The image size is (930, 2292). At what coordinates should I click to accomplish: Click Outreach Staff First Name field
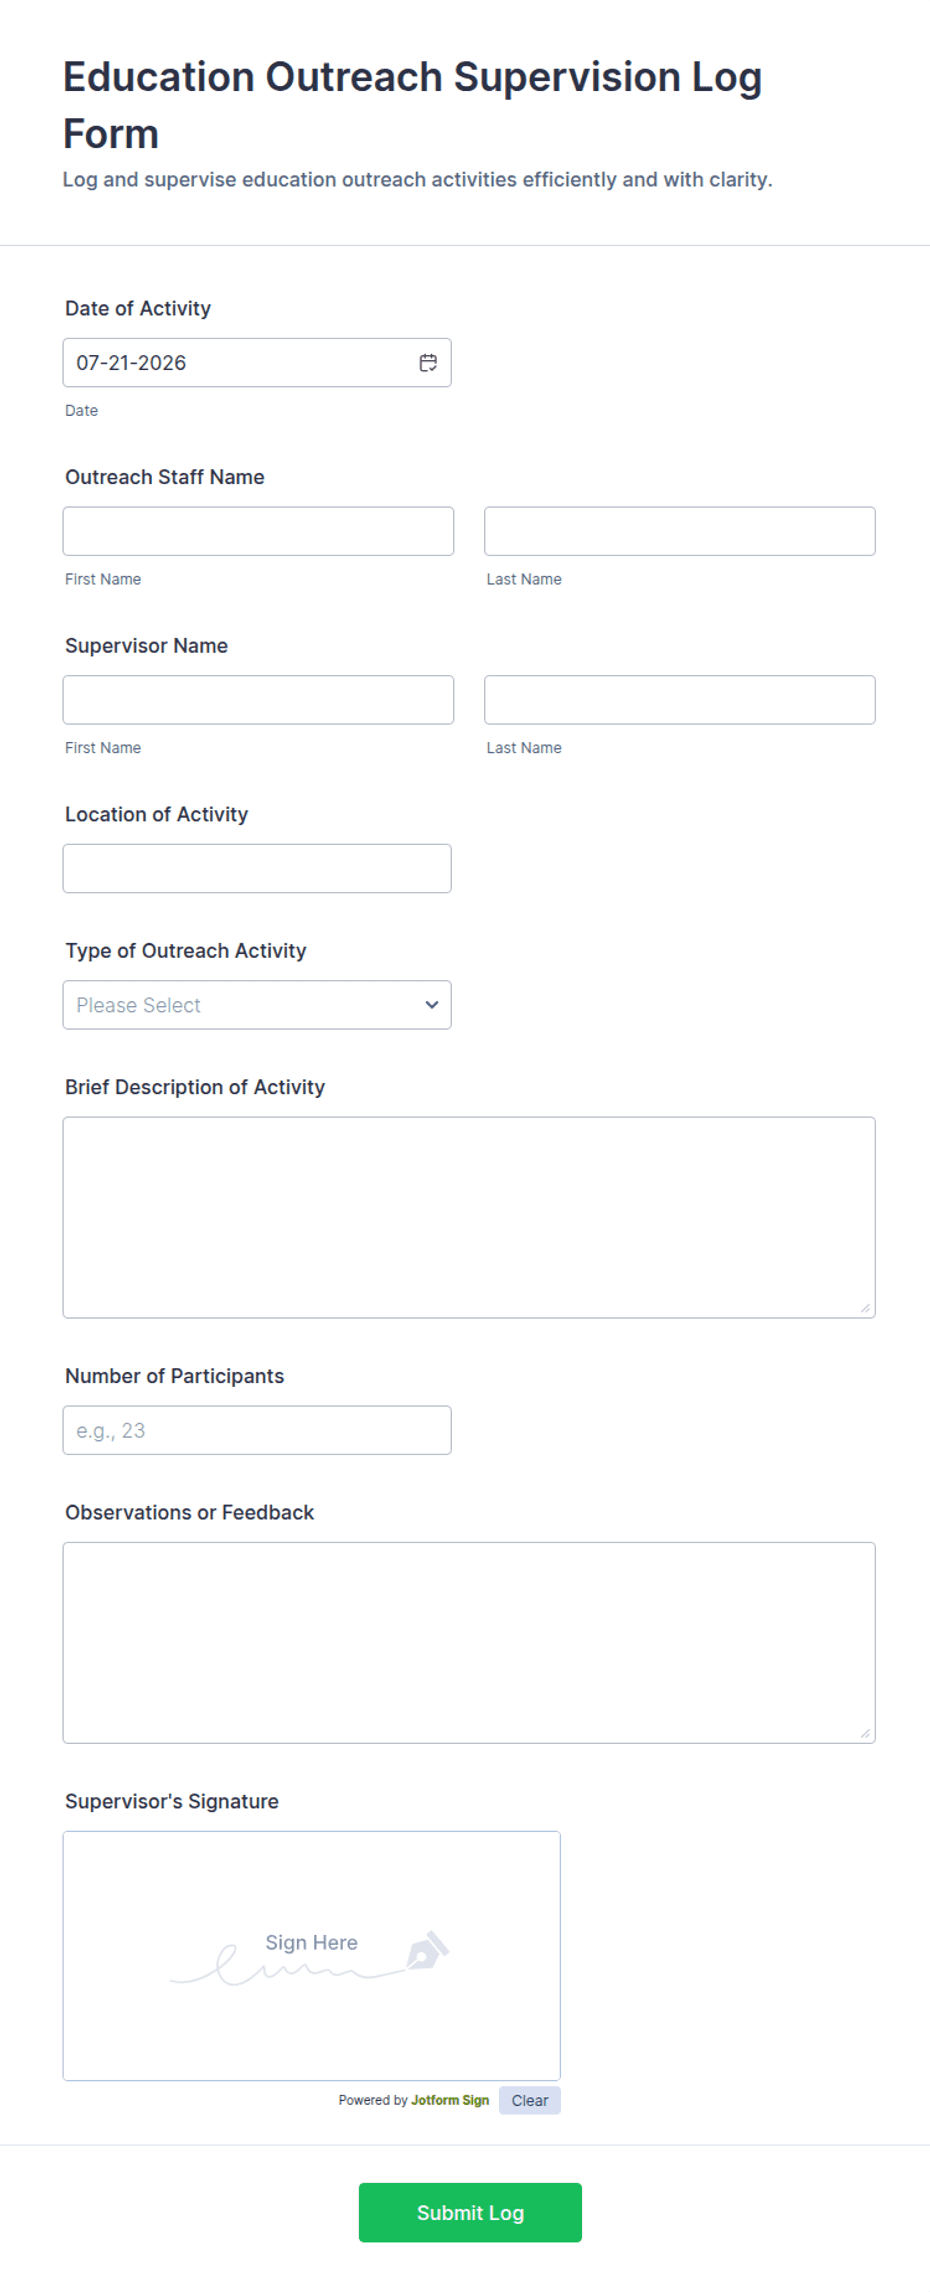click(258, 531)
